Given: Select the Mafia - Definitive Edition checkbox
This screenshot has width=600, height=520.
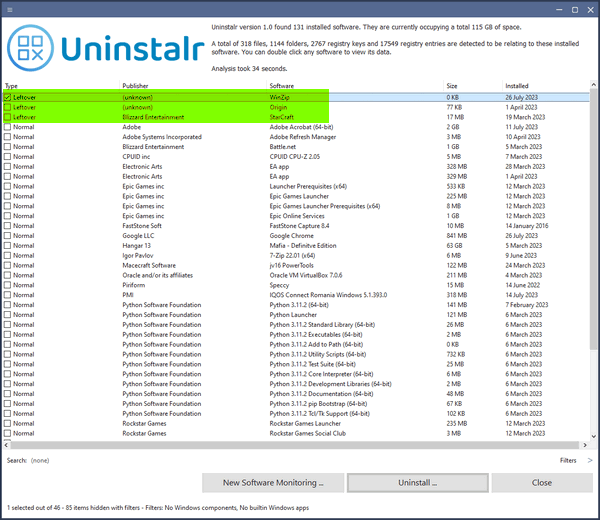Looking at the screenshot, I should tap(7, 246).
